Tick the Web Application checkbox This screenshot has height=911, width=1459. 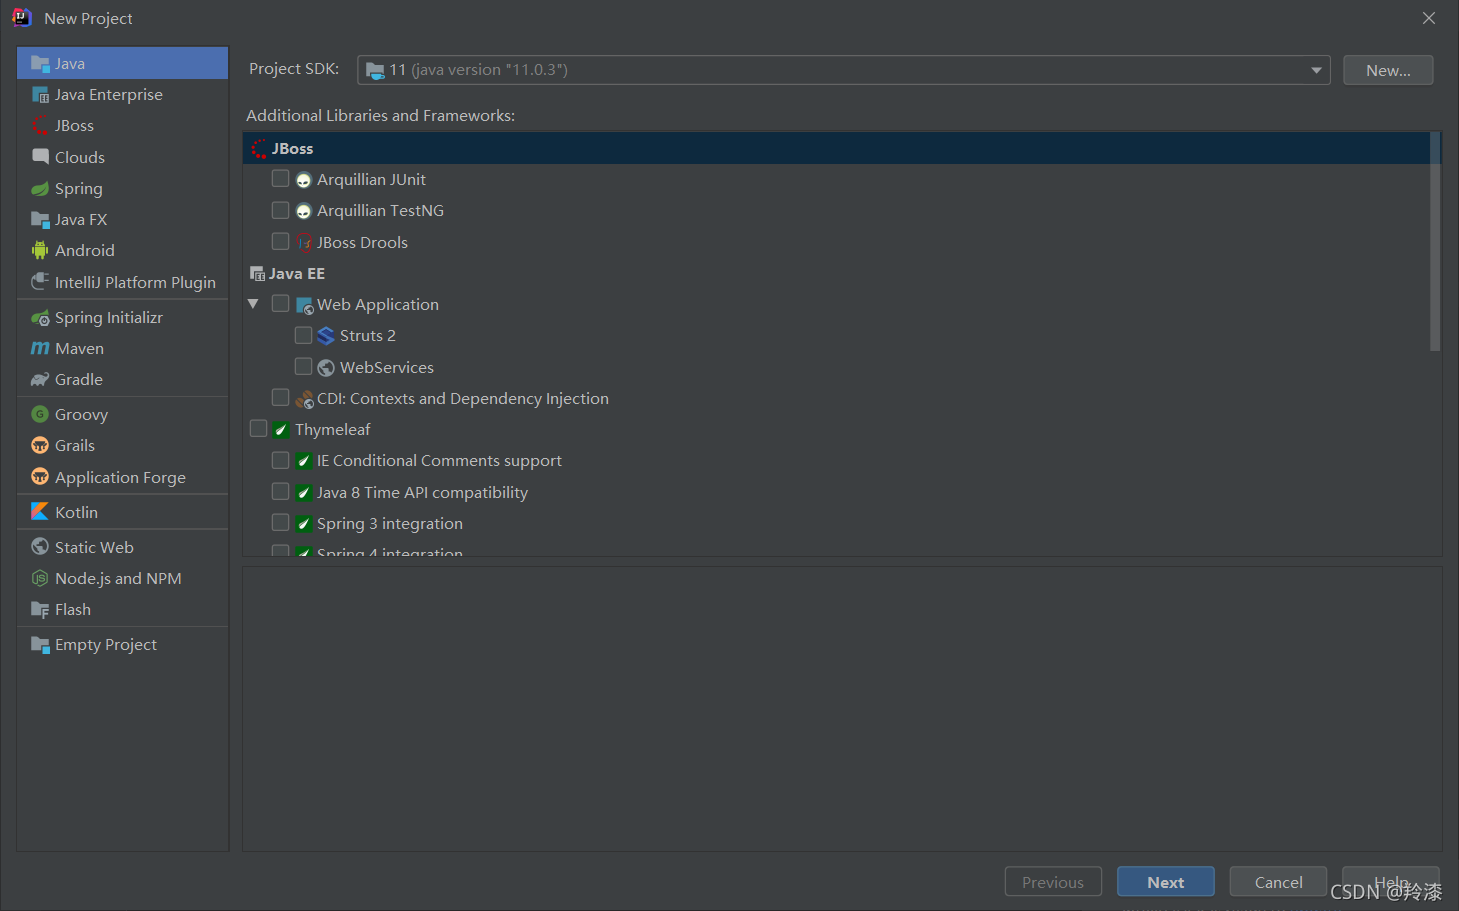click(281, 303)
